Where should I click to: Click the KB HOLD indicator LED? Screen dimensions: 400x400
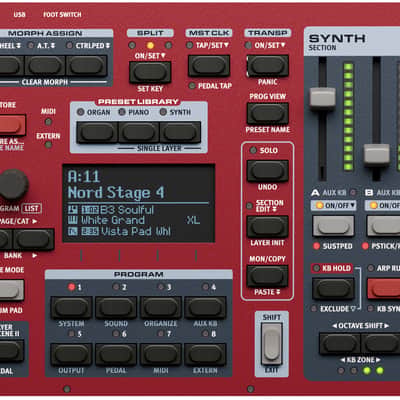[x=316, y=268]
